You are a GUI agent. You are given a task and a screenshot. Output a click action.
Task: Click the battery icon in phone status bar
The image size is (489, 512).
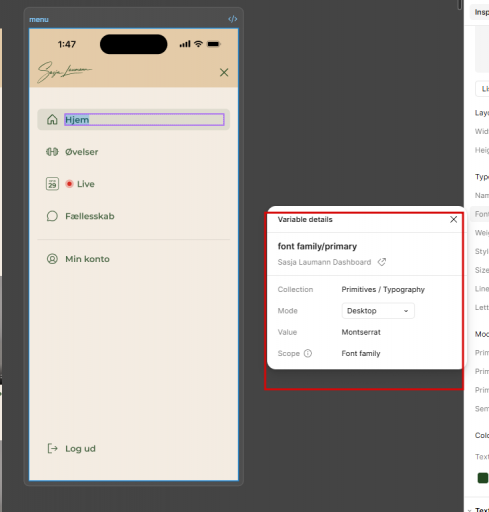213,44
